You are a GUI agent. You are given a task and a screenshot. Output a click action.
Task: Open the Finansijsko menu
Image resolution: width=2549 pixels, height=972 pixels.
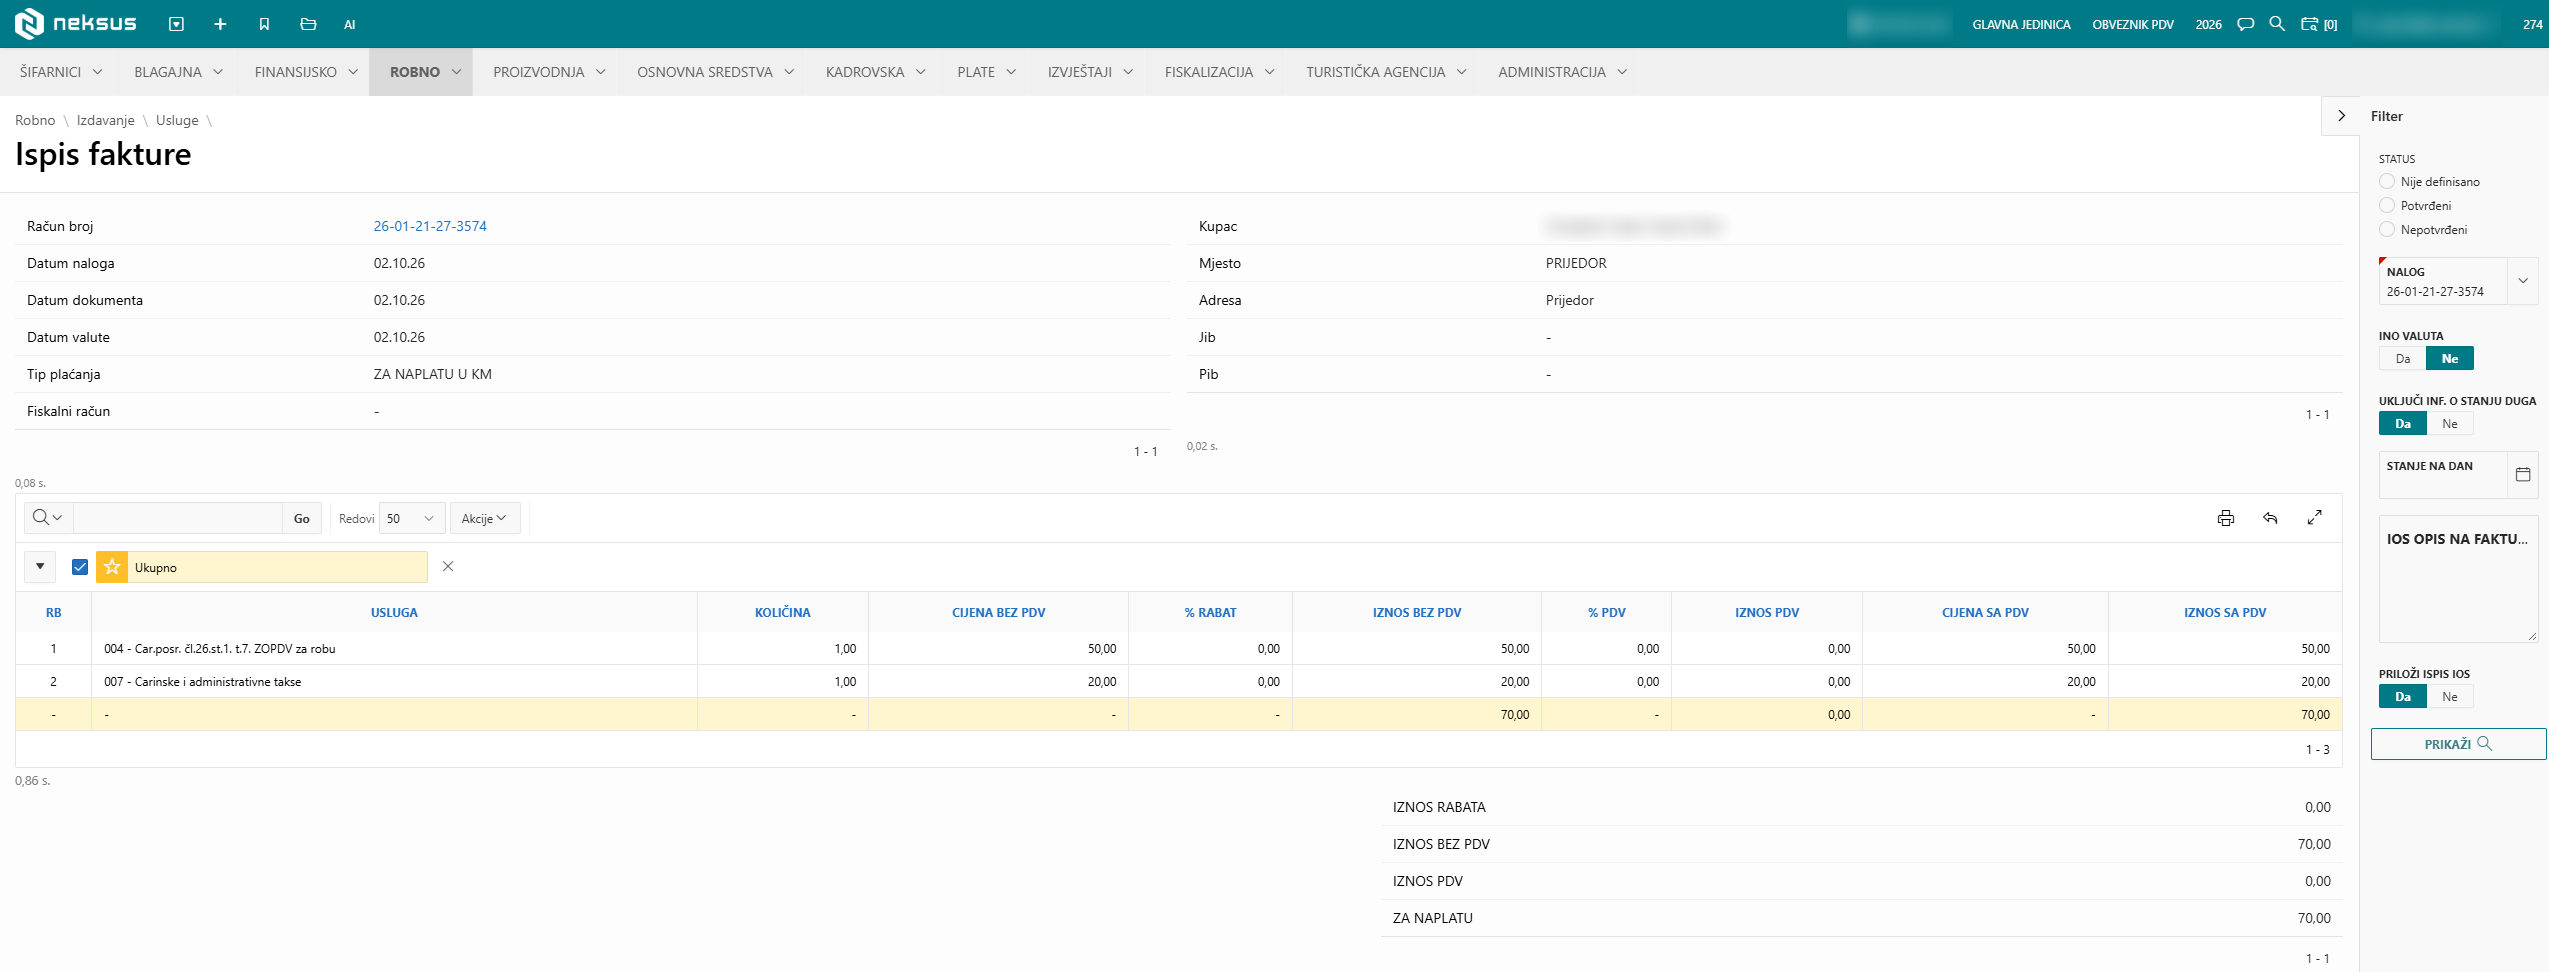306,72
